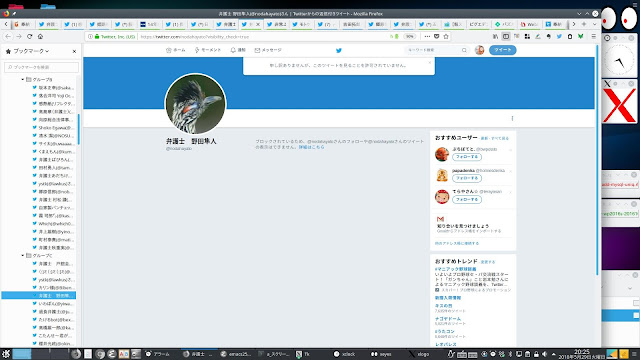List all tabs dropdown arrow

[594, 24]
